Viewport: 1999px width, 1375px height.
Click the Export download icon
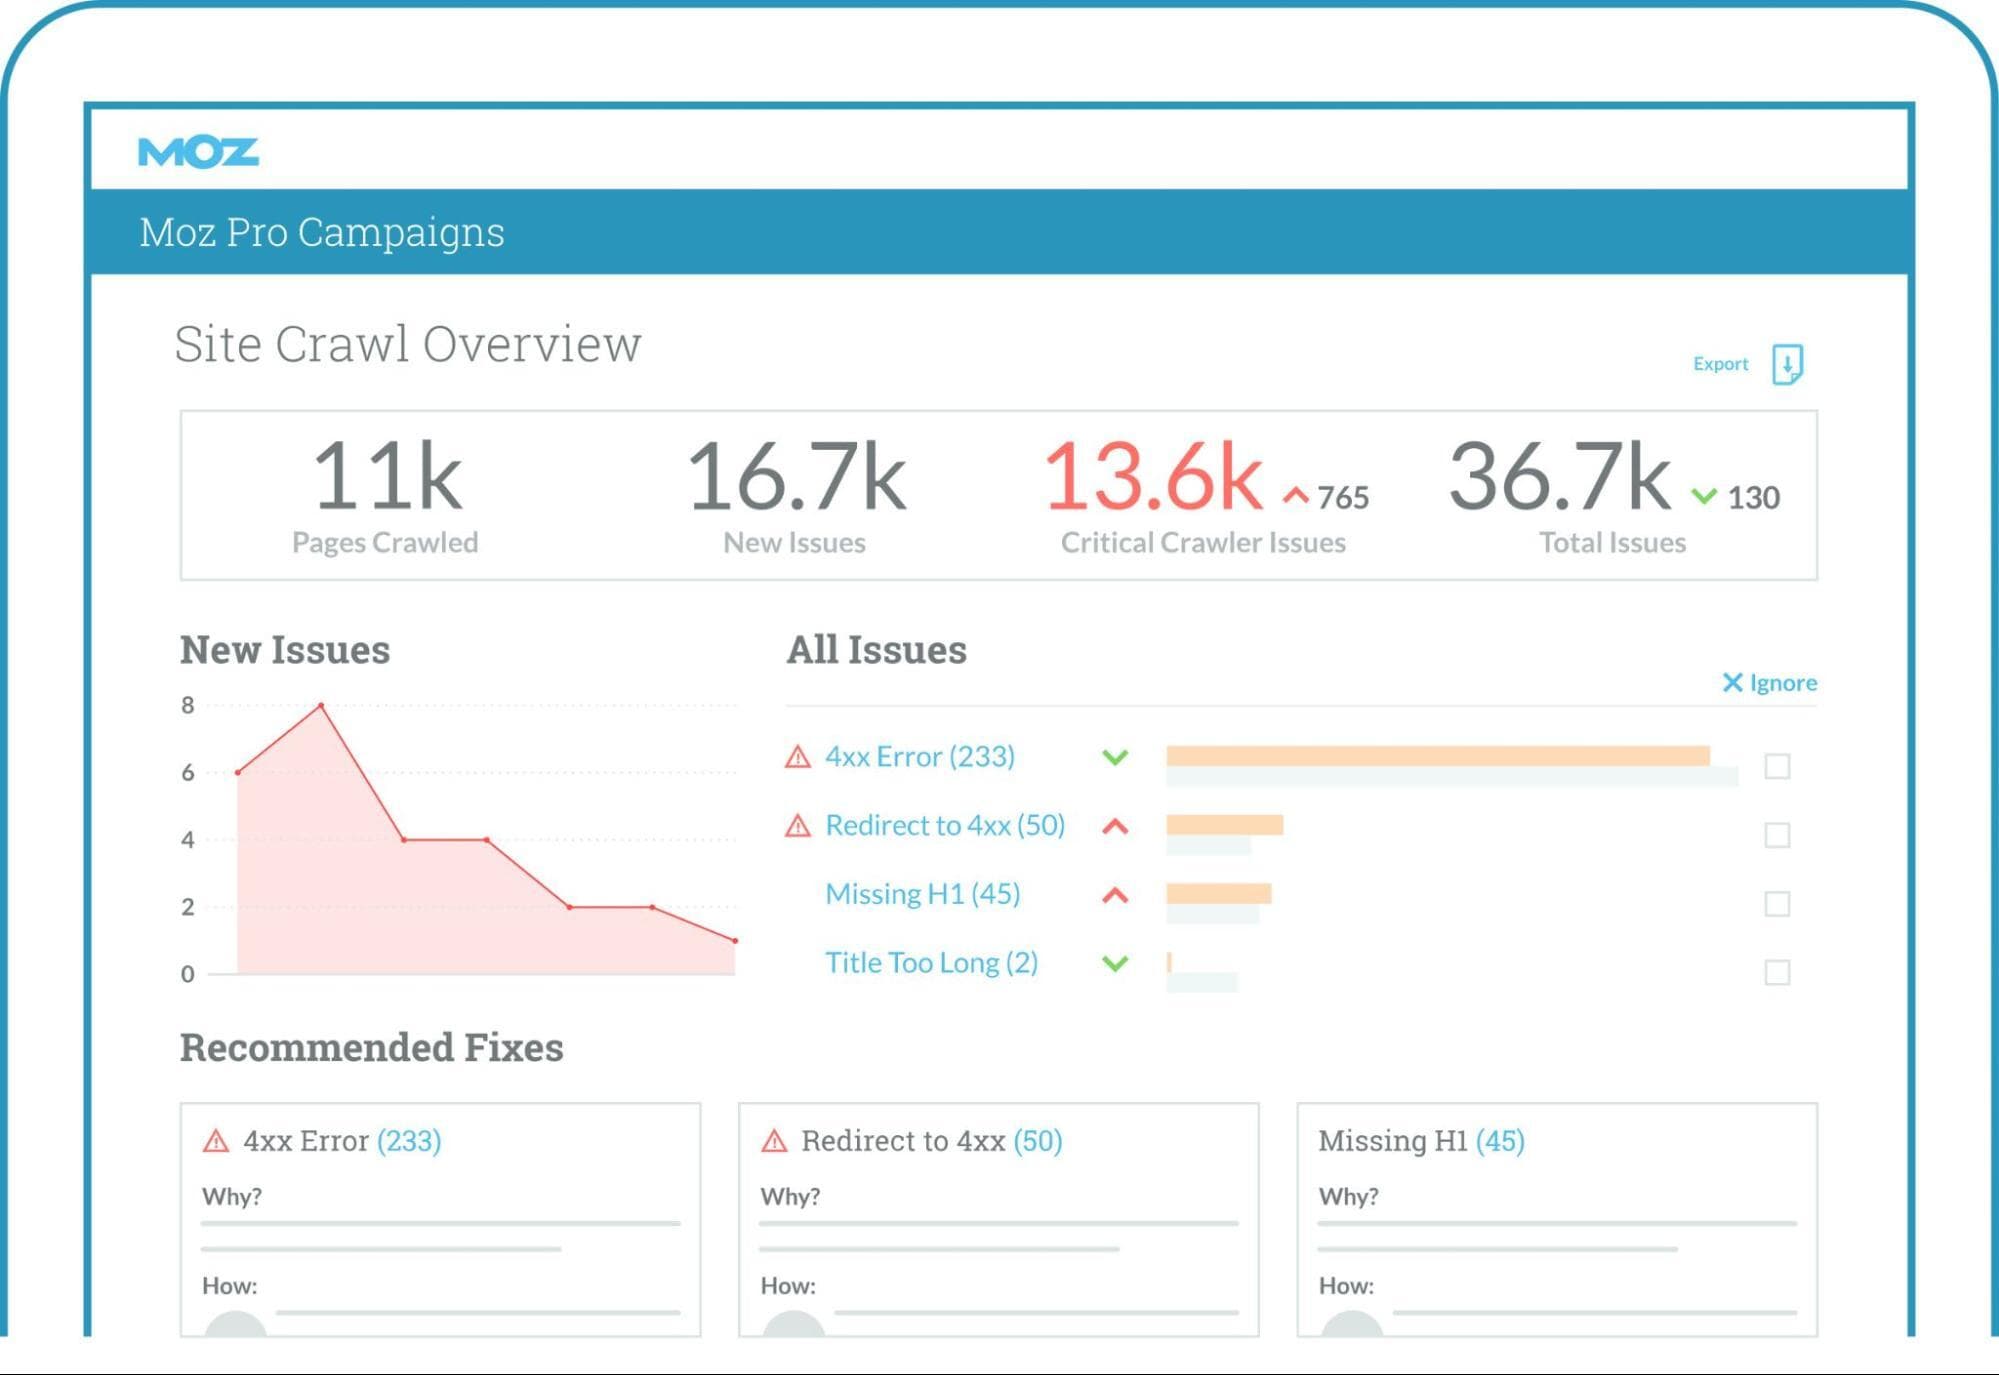tap(1787, 364)
